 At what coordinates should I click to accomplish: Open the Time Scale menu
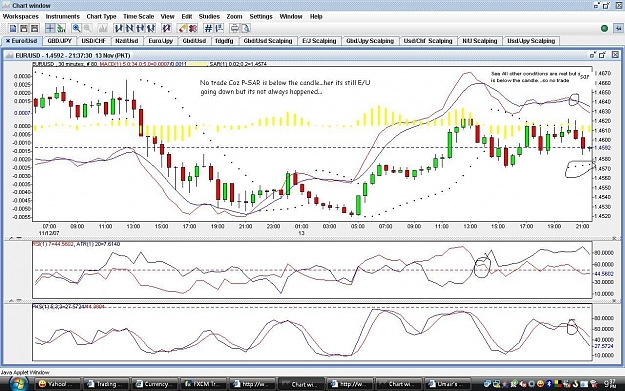tap(138, 16)
